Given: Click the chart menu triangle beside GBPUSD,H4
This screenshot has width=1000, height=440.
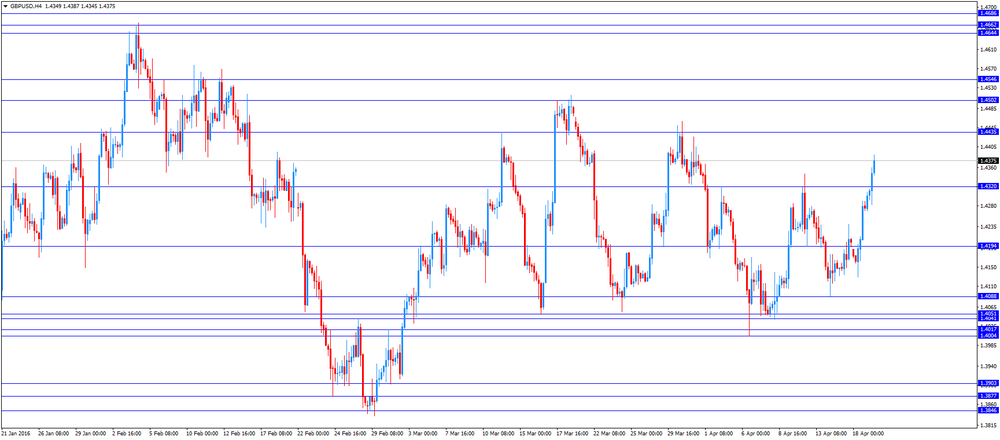Looking at the screenshot, I should (x=4, y=5).
